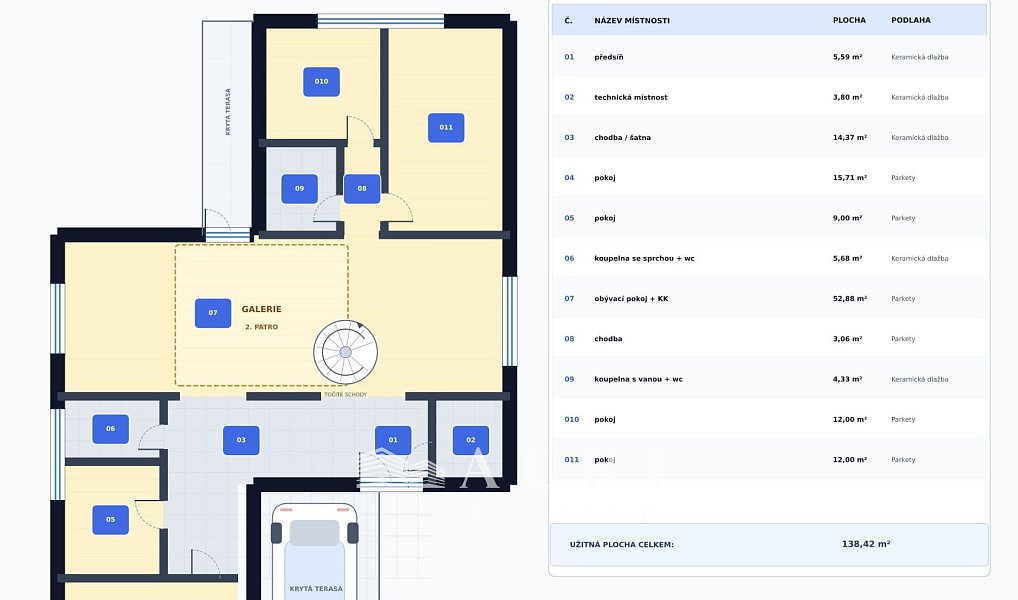This screenshot has height=600, width=1018.
Task: Click the area value '9,00 m²'
Action: (848, 218)
